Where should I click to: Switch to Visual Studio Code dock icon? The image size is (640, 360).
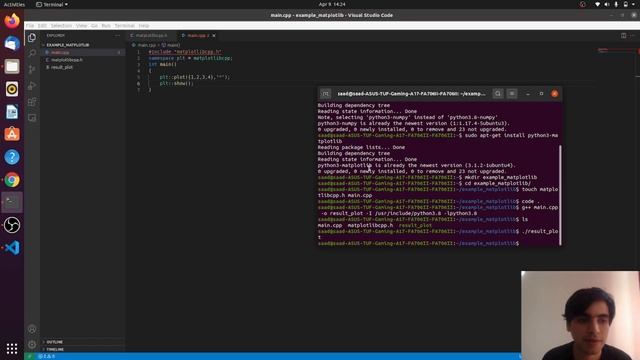(x=12, y=248)
